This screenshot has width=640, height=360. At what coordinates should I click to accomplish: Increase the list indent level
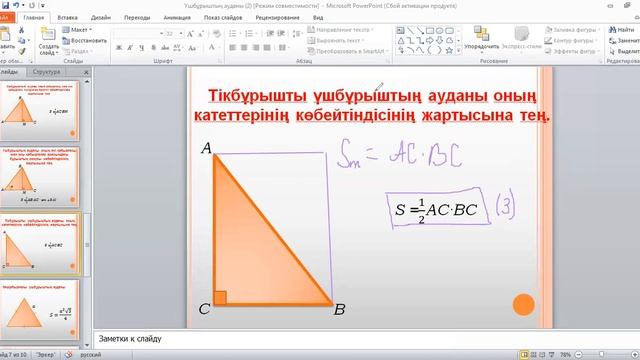point(281,34)
